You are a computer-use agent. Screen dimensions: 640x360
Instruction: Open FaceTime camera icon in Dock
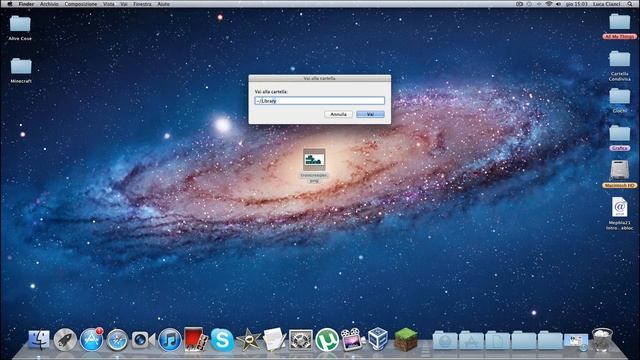click(143, 340)
